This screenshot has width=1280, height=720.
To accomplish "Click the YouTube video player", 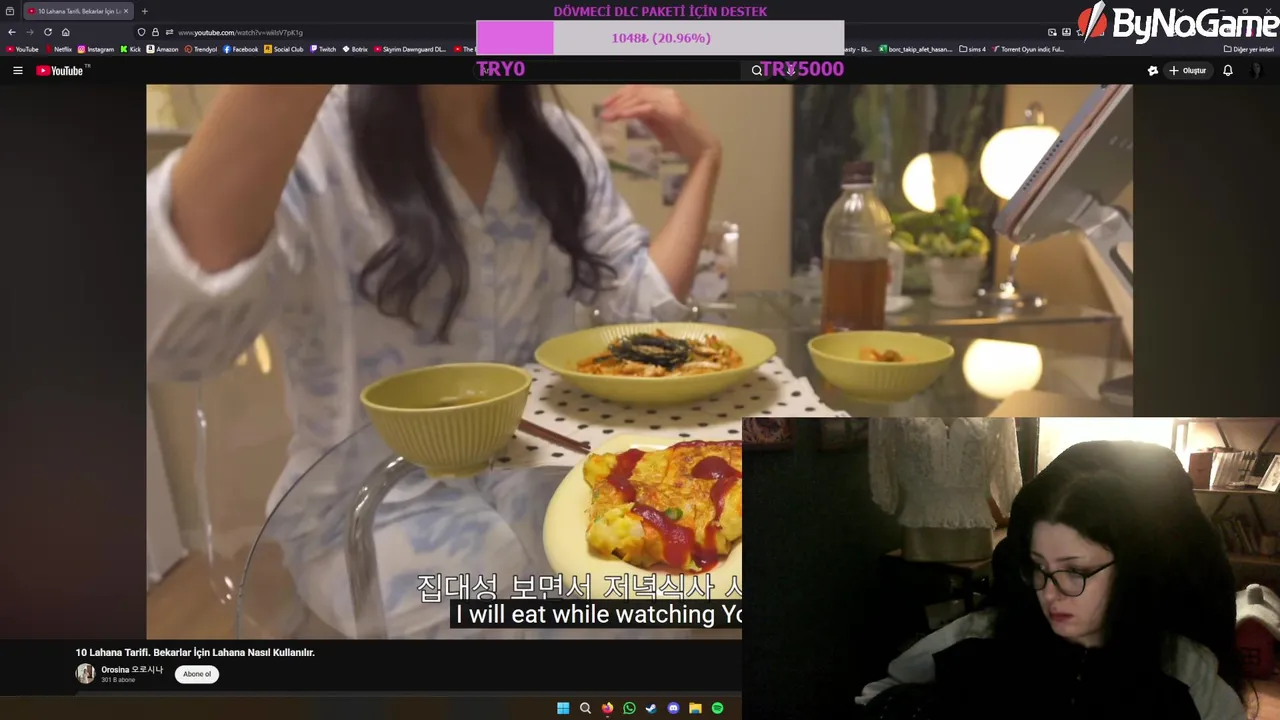I will [639, 360].
